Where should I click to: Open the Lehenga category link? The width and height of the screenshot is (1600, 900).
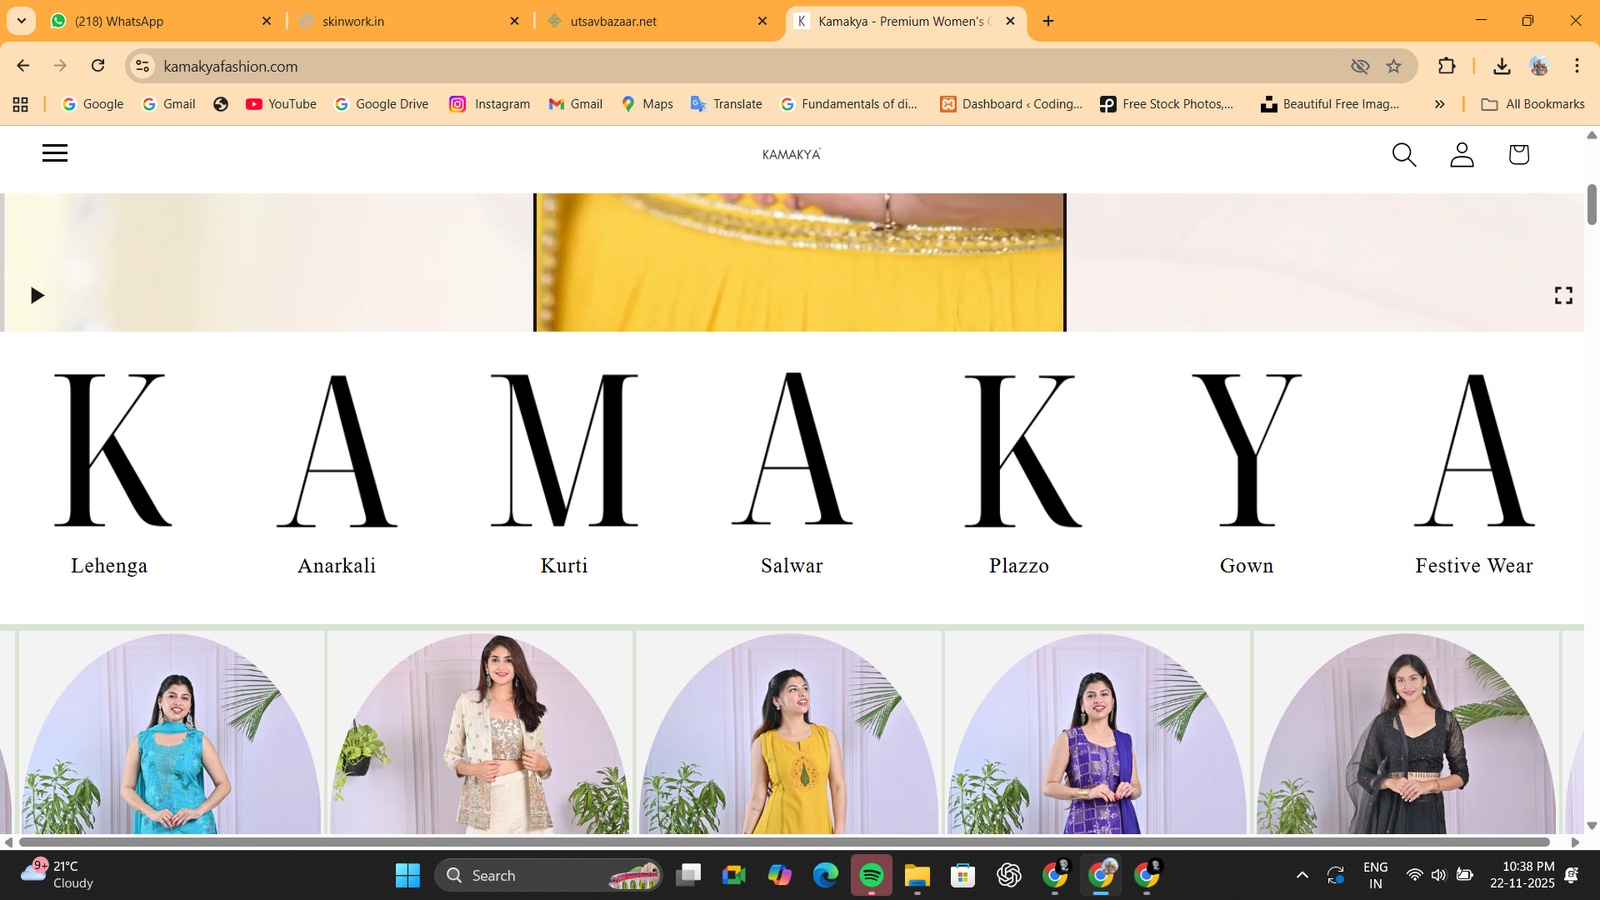109,566
